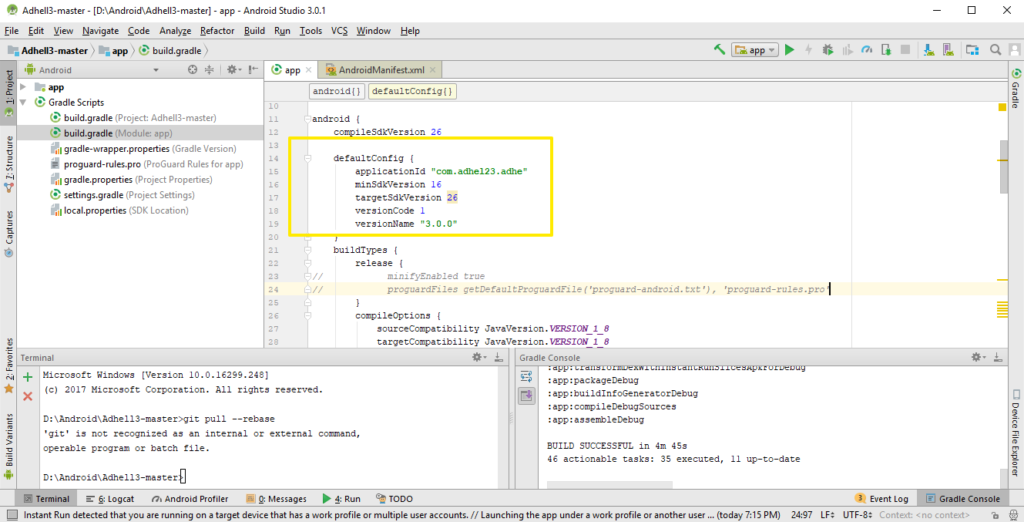The image size is (1024, 522).
Task: Add new terminal session with green plus
Action: pyautogui.click(x=27, y=377)
